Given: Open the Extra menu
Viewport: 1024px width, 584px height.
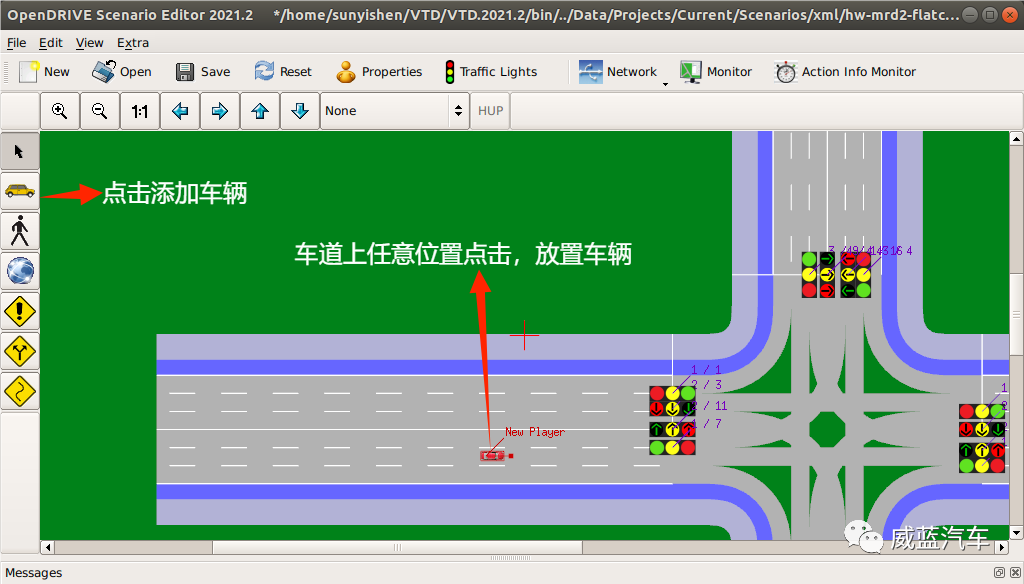Looking at the screenshot, I should tap(132, 42).
